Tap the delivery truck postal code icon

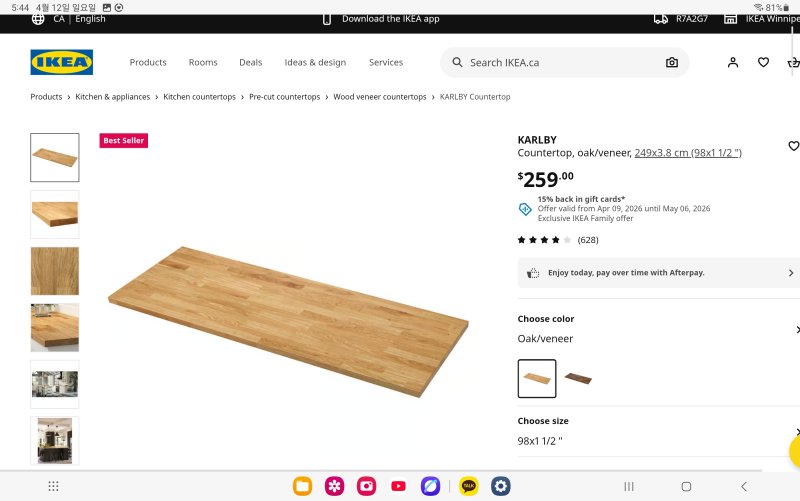660,18
